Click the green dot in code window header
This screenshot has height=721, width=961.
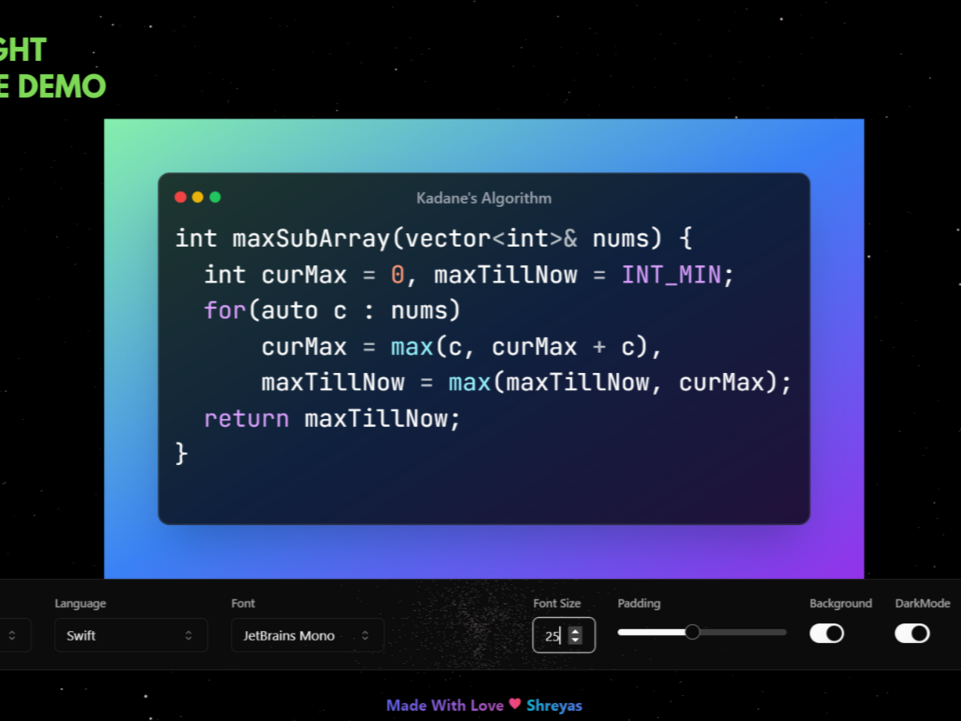pyautogui.click(x=215, y=197)
